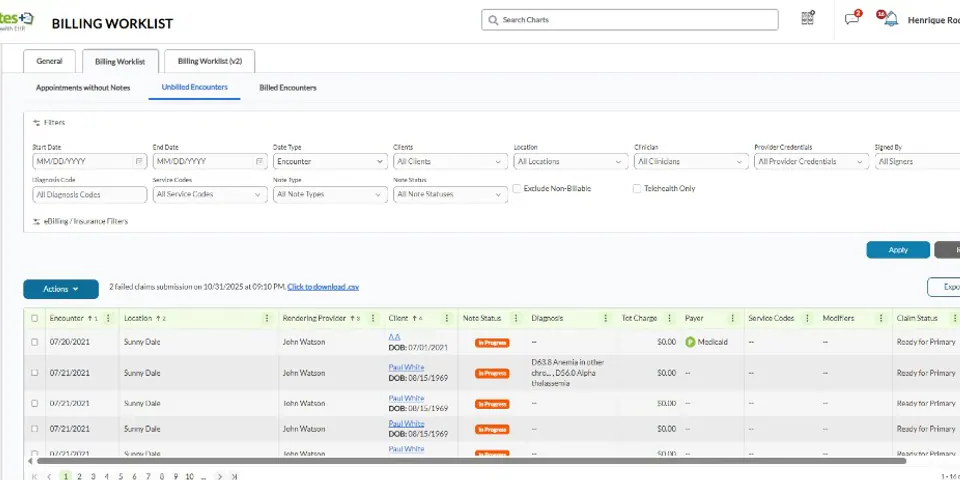Image resolution: width=960 pixels, height=480 pixels.
Task: Open the Unbilled Encounters sub-tab
Action: click(195, 88)
